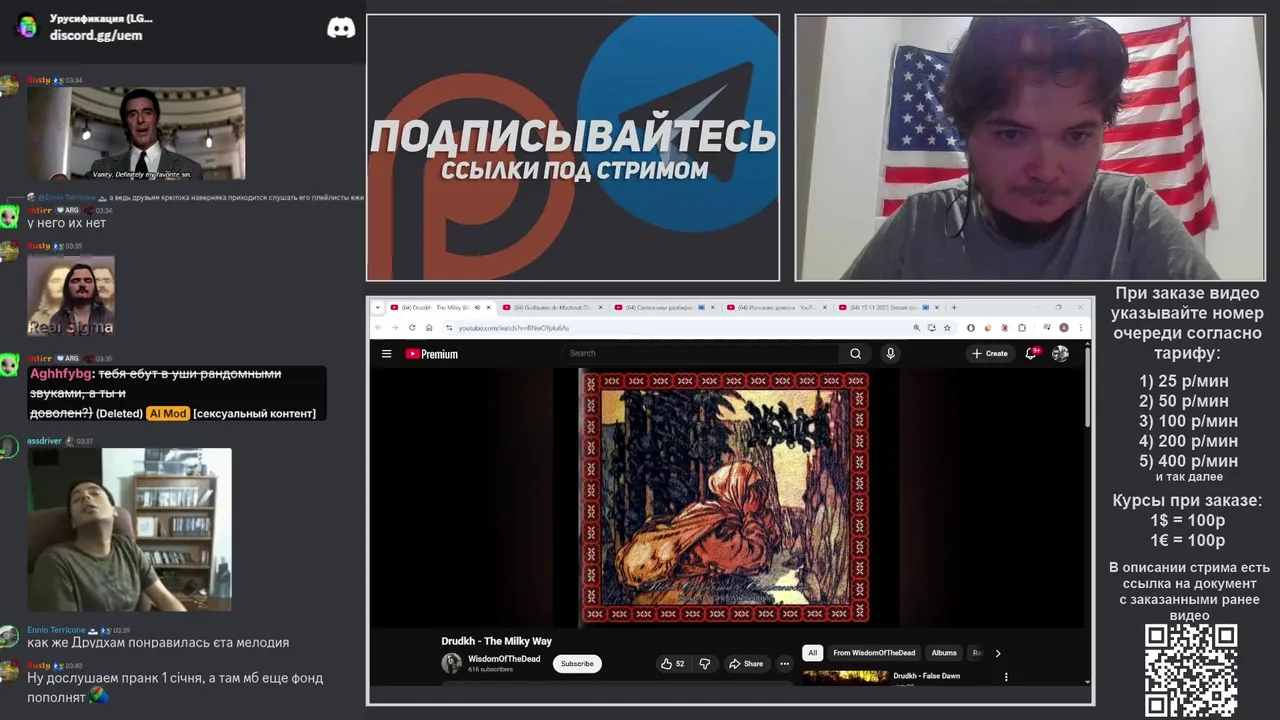The width and height of the screenshot is (1280, 720).
Task: Mute the Drudkh tab audio icon
Action: click(x=477, y=307)
